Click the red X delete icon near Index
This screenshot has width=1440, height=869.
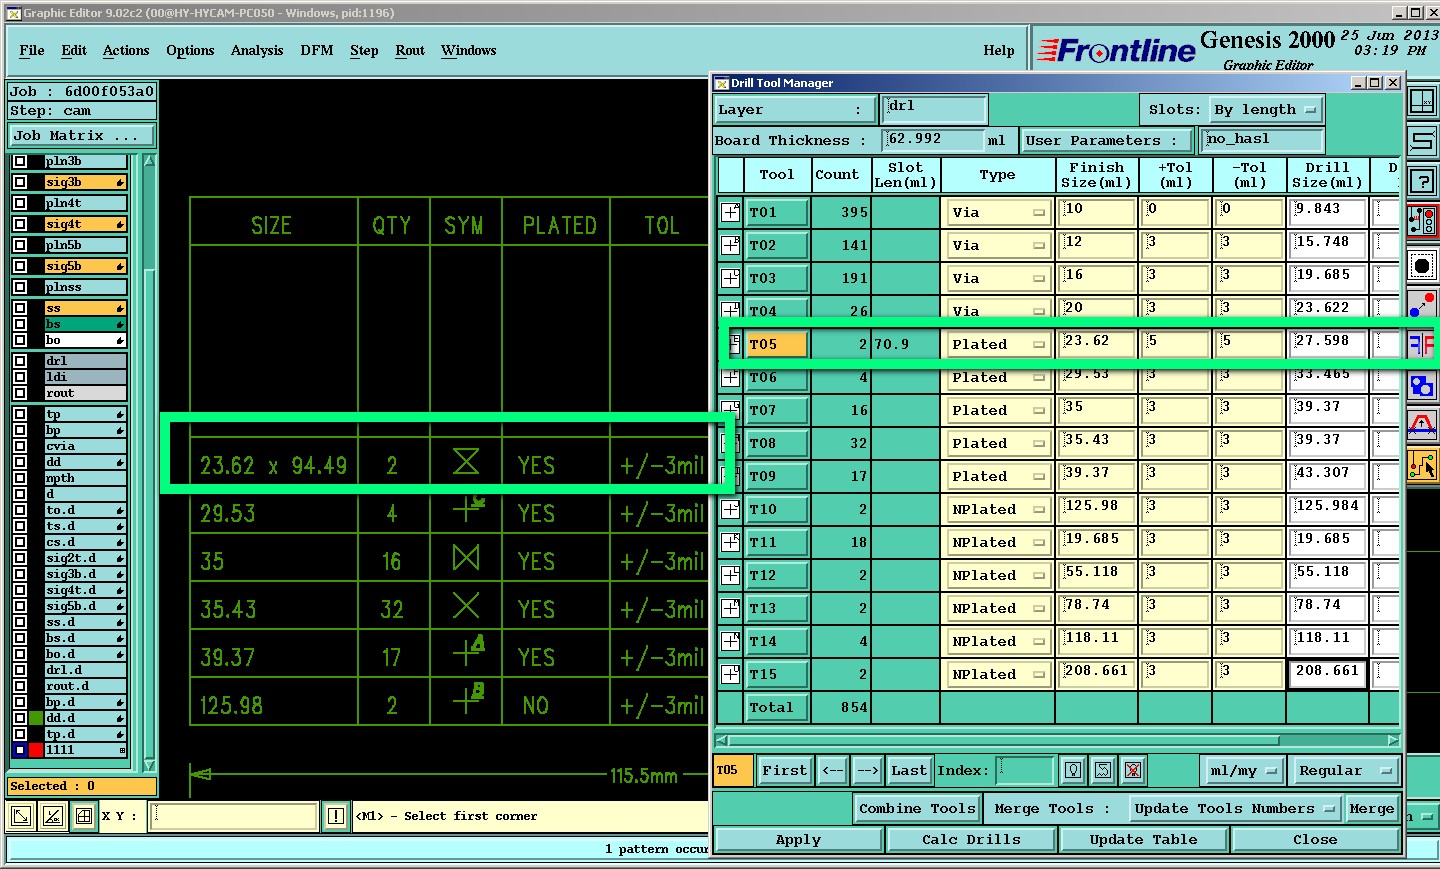pyautogui.click(x=1133, y=770)
